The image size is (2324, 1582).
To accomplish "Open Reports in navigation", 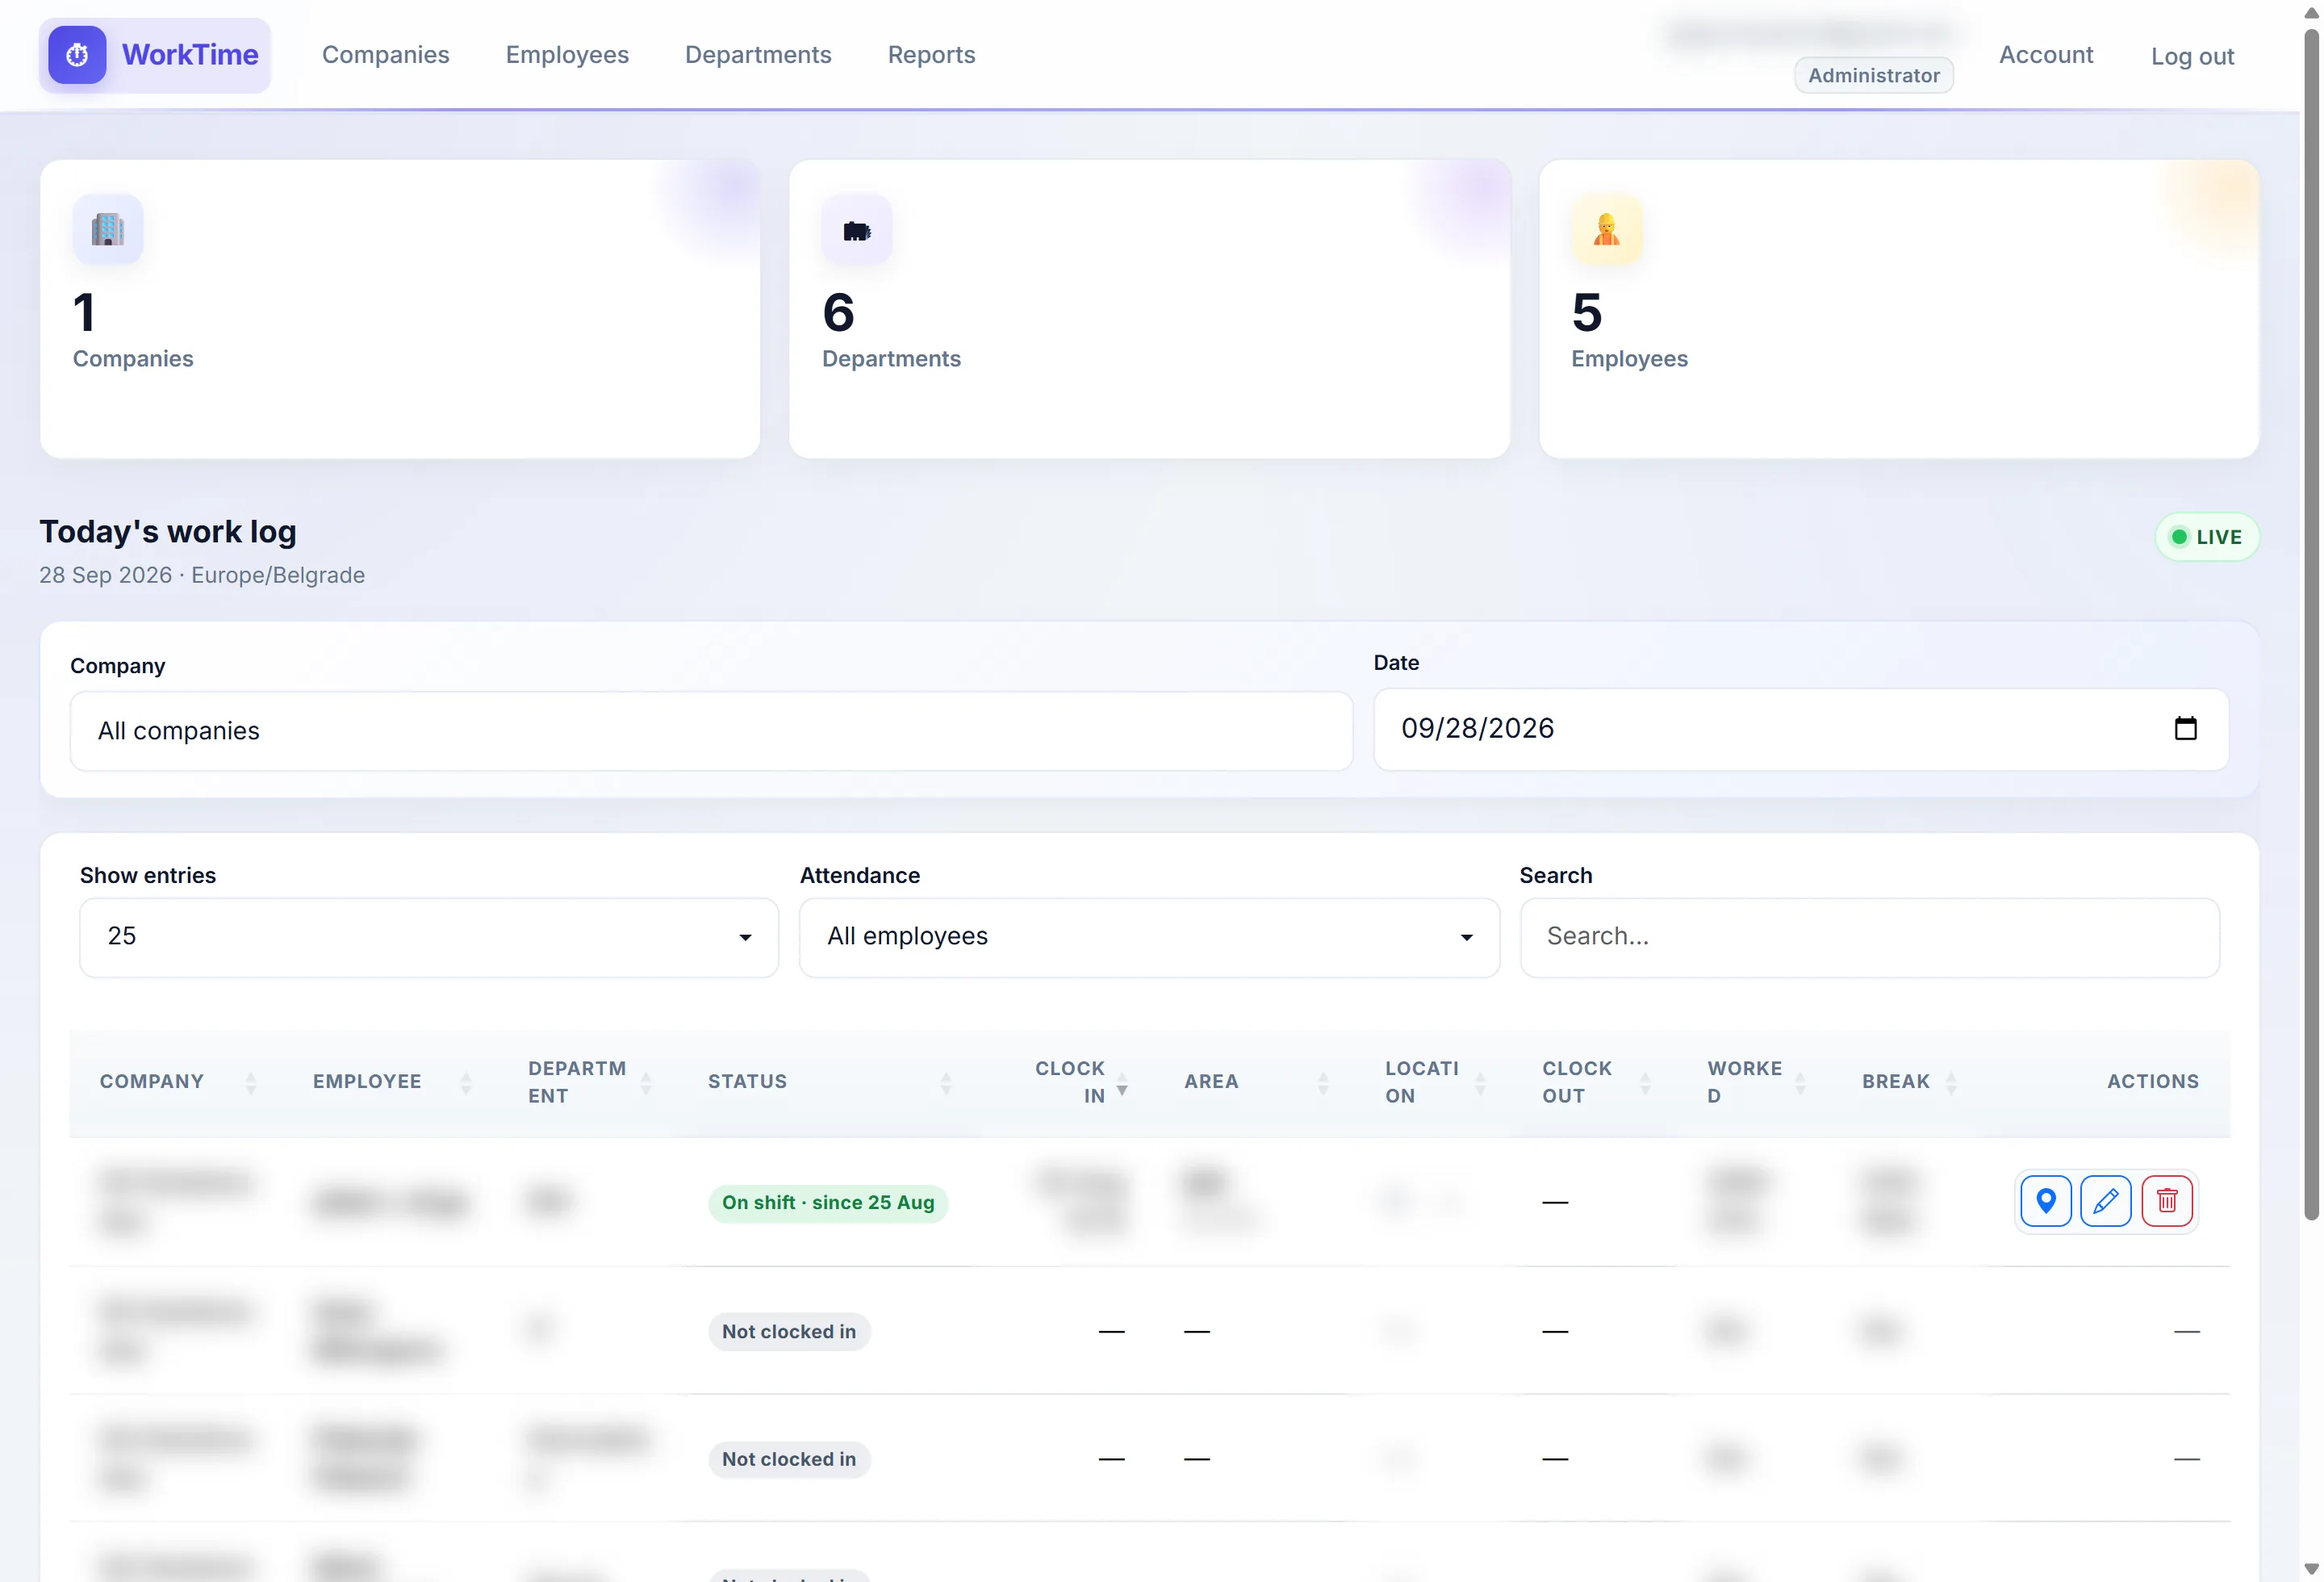I will click(x=931, y=55).
